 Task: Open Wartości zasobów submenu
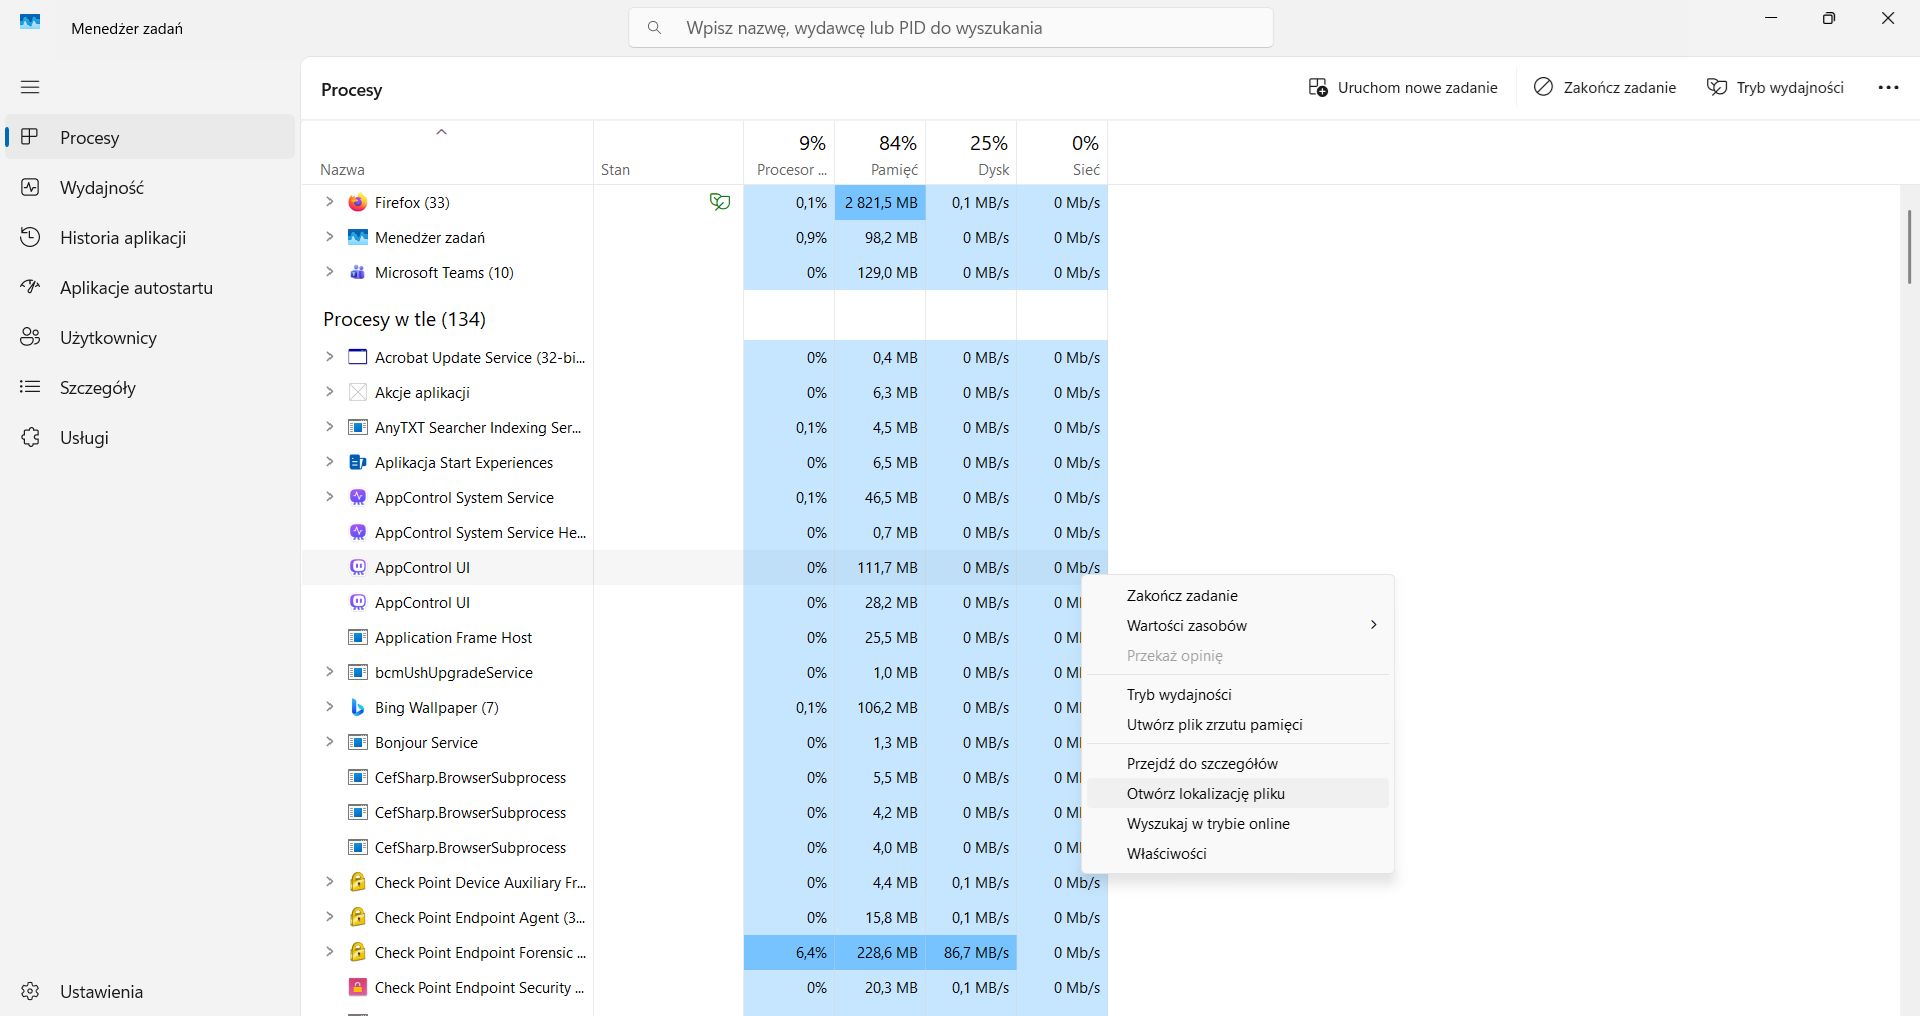pyautogui.click(x=1238, y=625)
